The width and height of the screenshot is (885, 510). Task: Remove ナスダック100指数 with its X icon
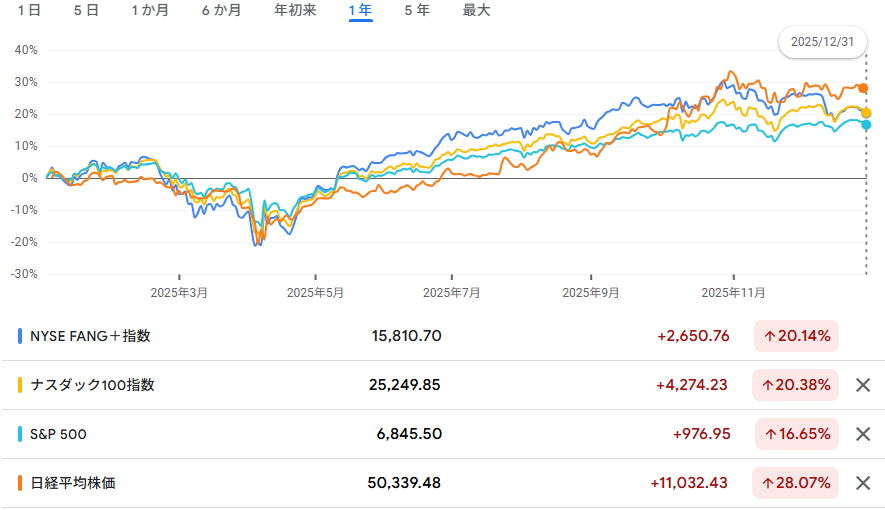point(863,385)
